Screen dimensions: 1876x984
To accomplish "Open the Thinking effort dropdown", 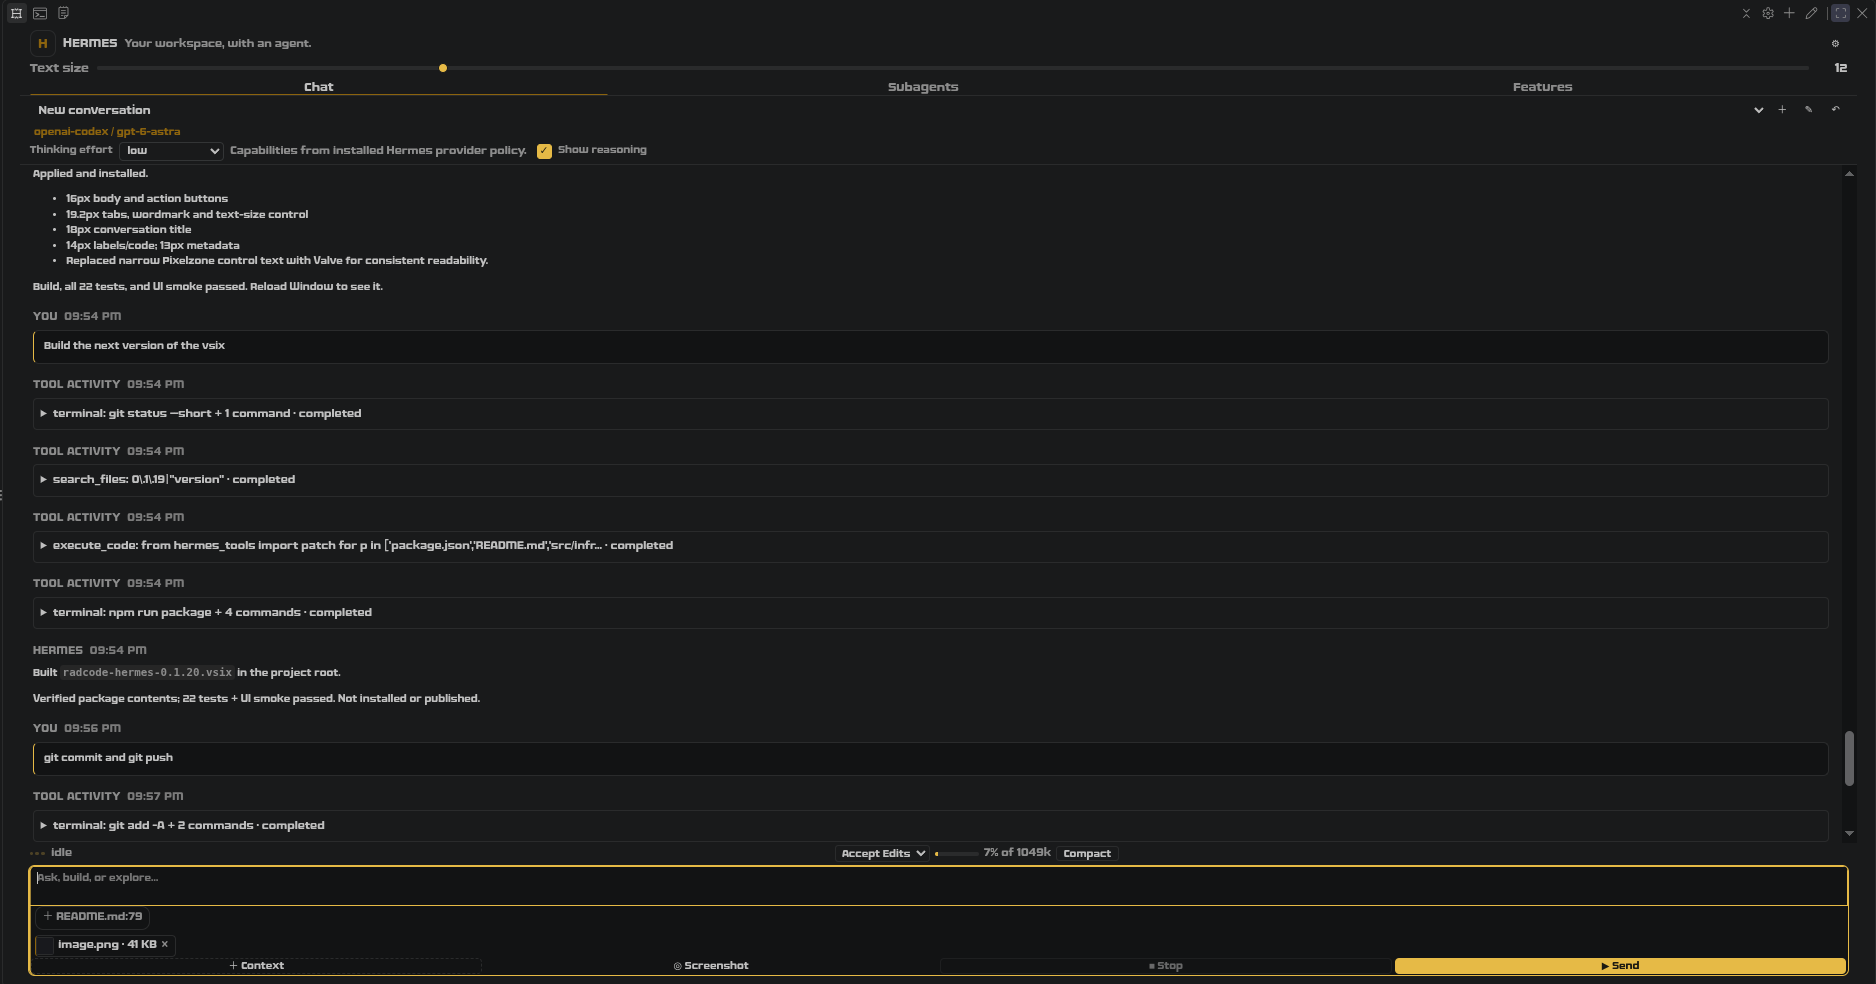I will [x=171, y=151].
